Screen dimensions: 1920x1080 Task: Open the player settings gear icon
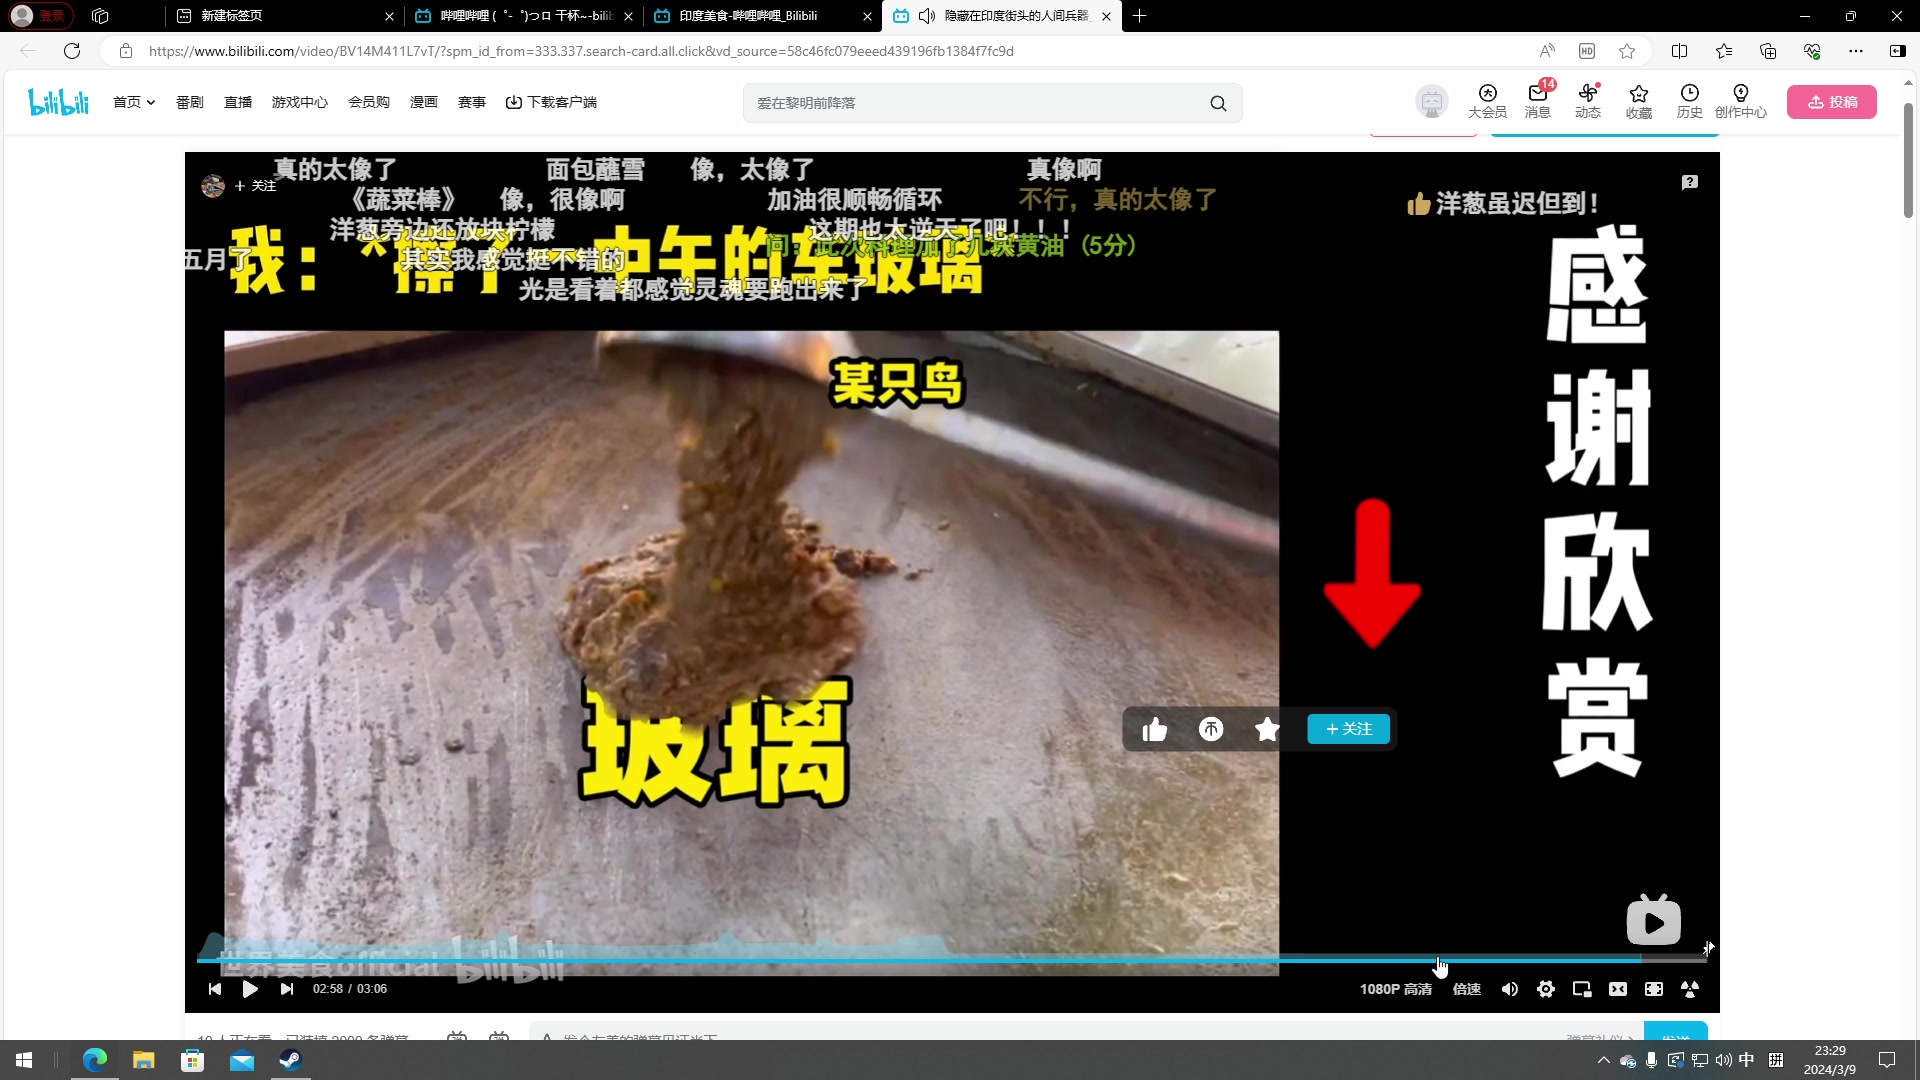click(x=1546, y=989)
